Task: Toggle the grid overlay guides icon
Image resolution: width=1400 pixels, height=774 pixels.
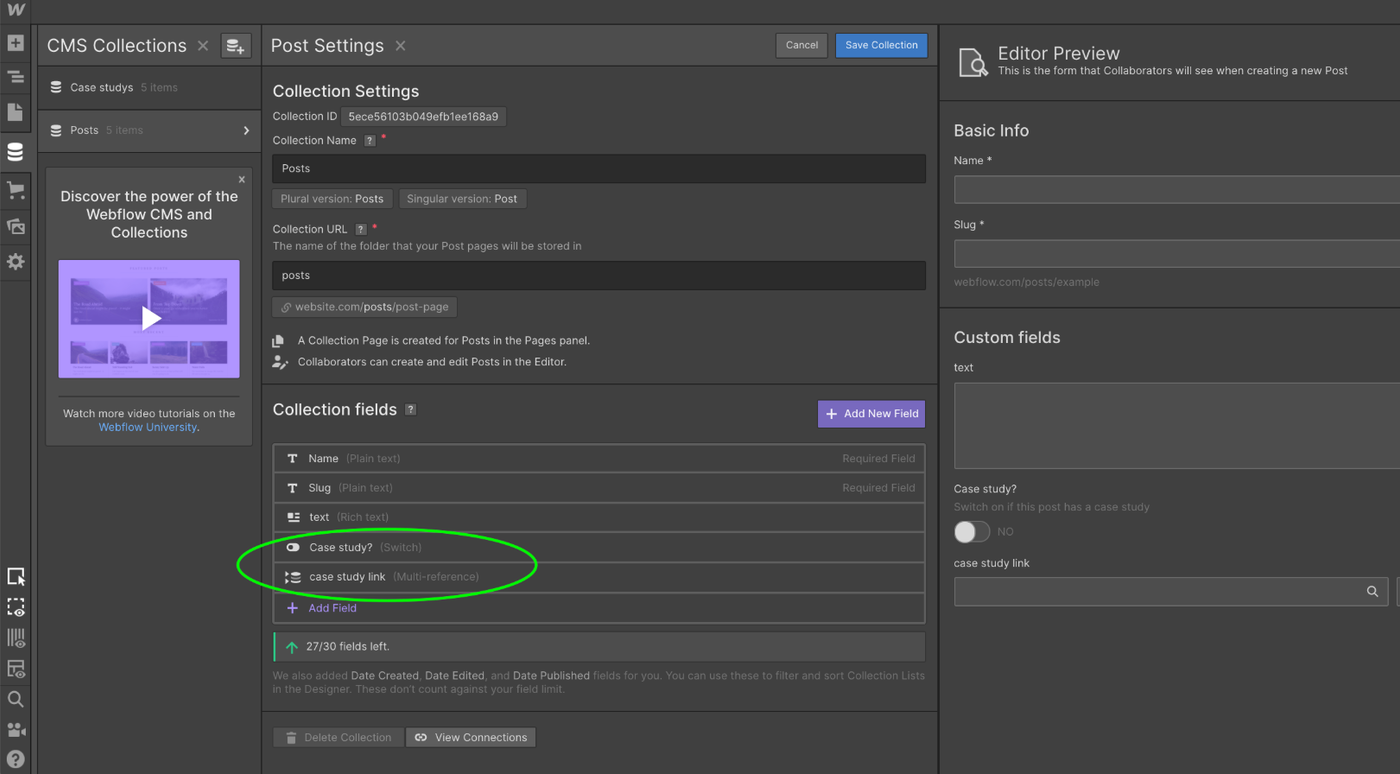Action: click(x=15, y=638)
